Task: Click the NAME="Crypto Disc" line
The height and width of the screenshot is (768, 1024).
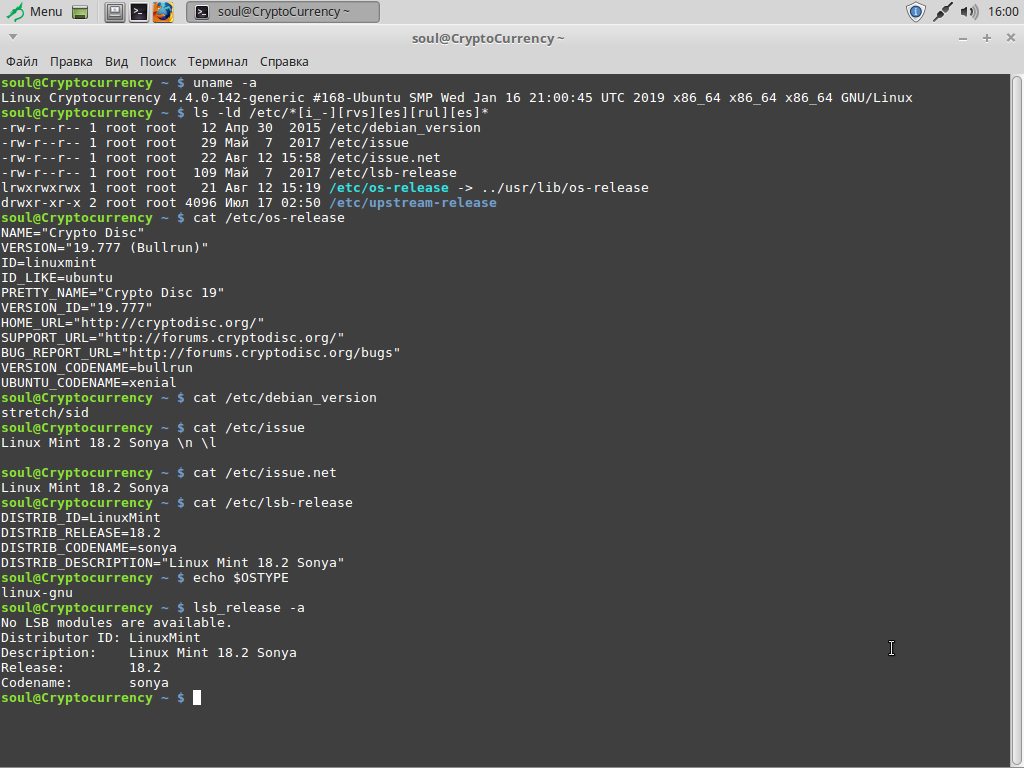Action: point(72,233)
